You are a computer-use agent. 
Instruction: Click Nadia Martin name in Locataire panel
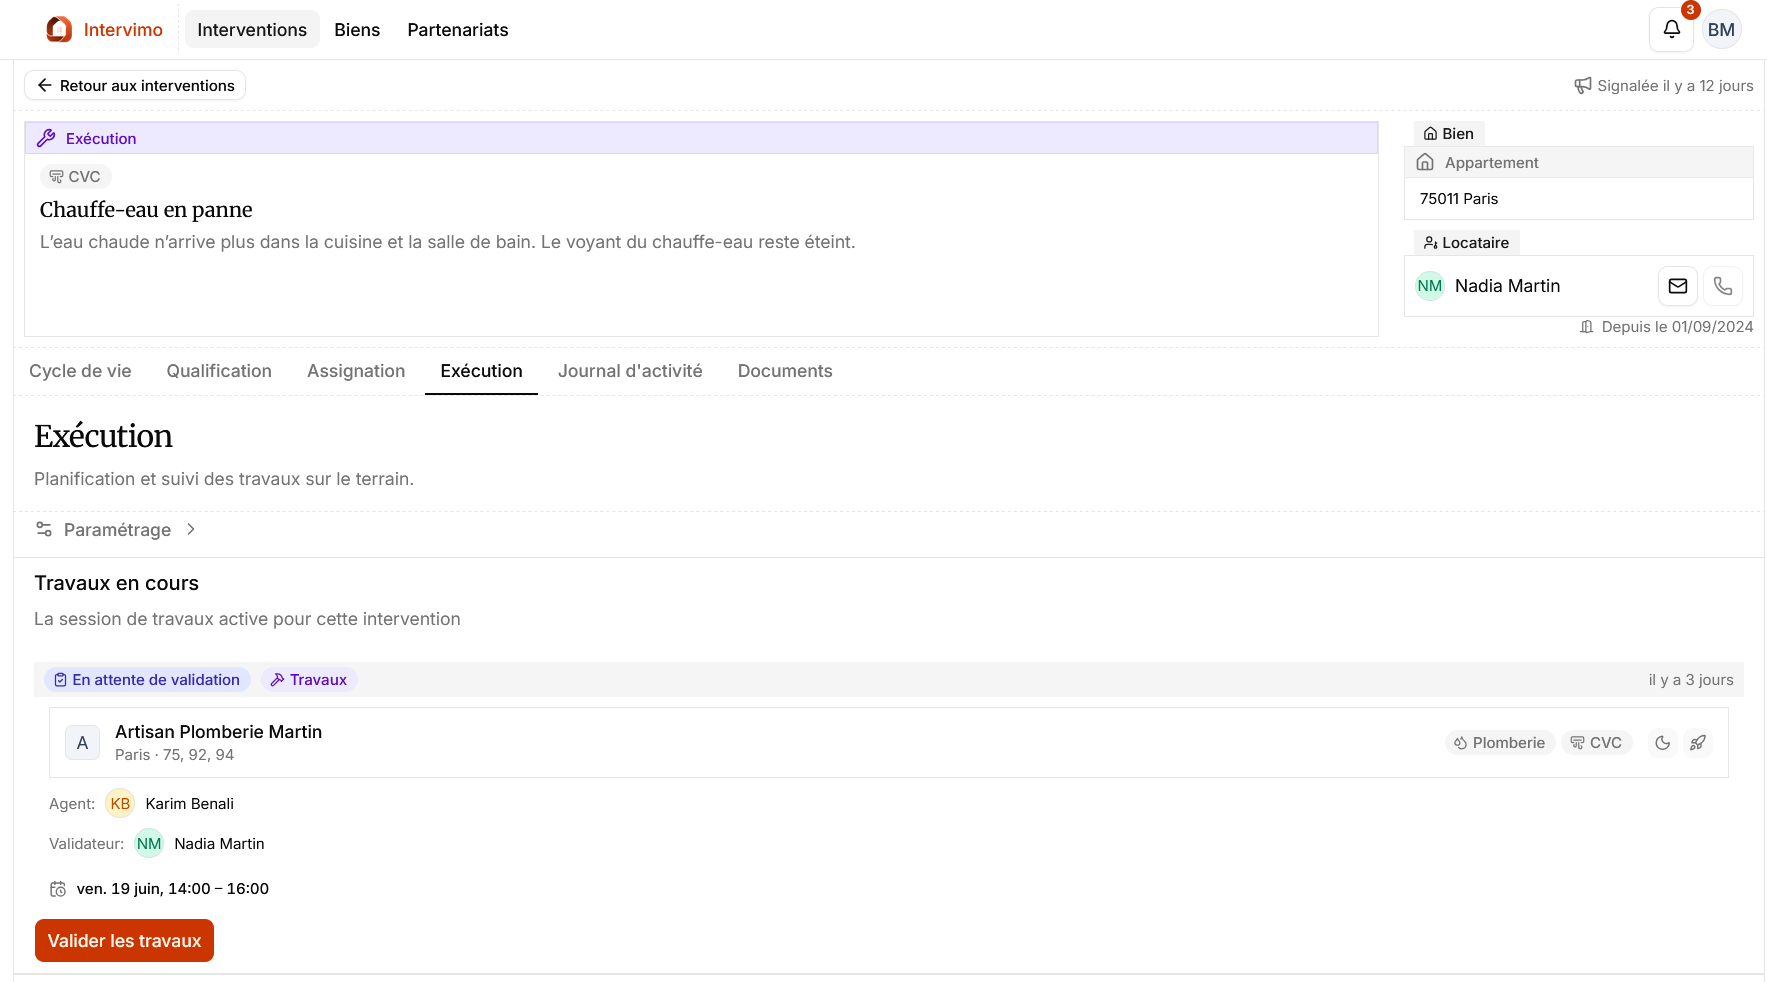(1507, 286)
